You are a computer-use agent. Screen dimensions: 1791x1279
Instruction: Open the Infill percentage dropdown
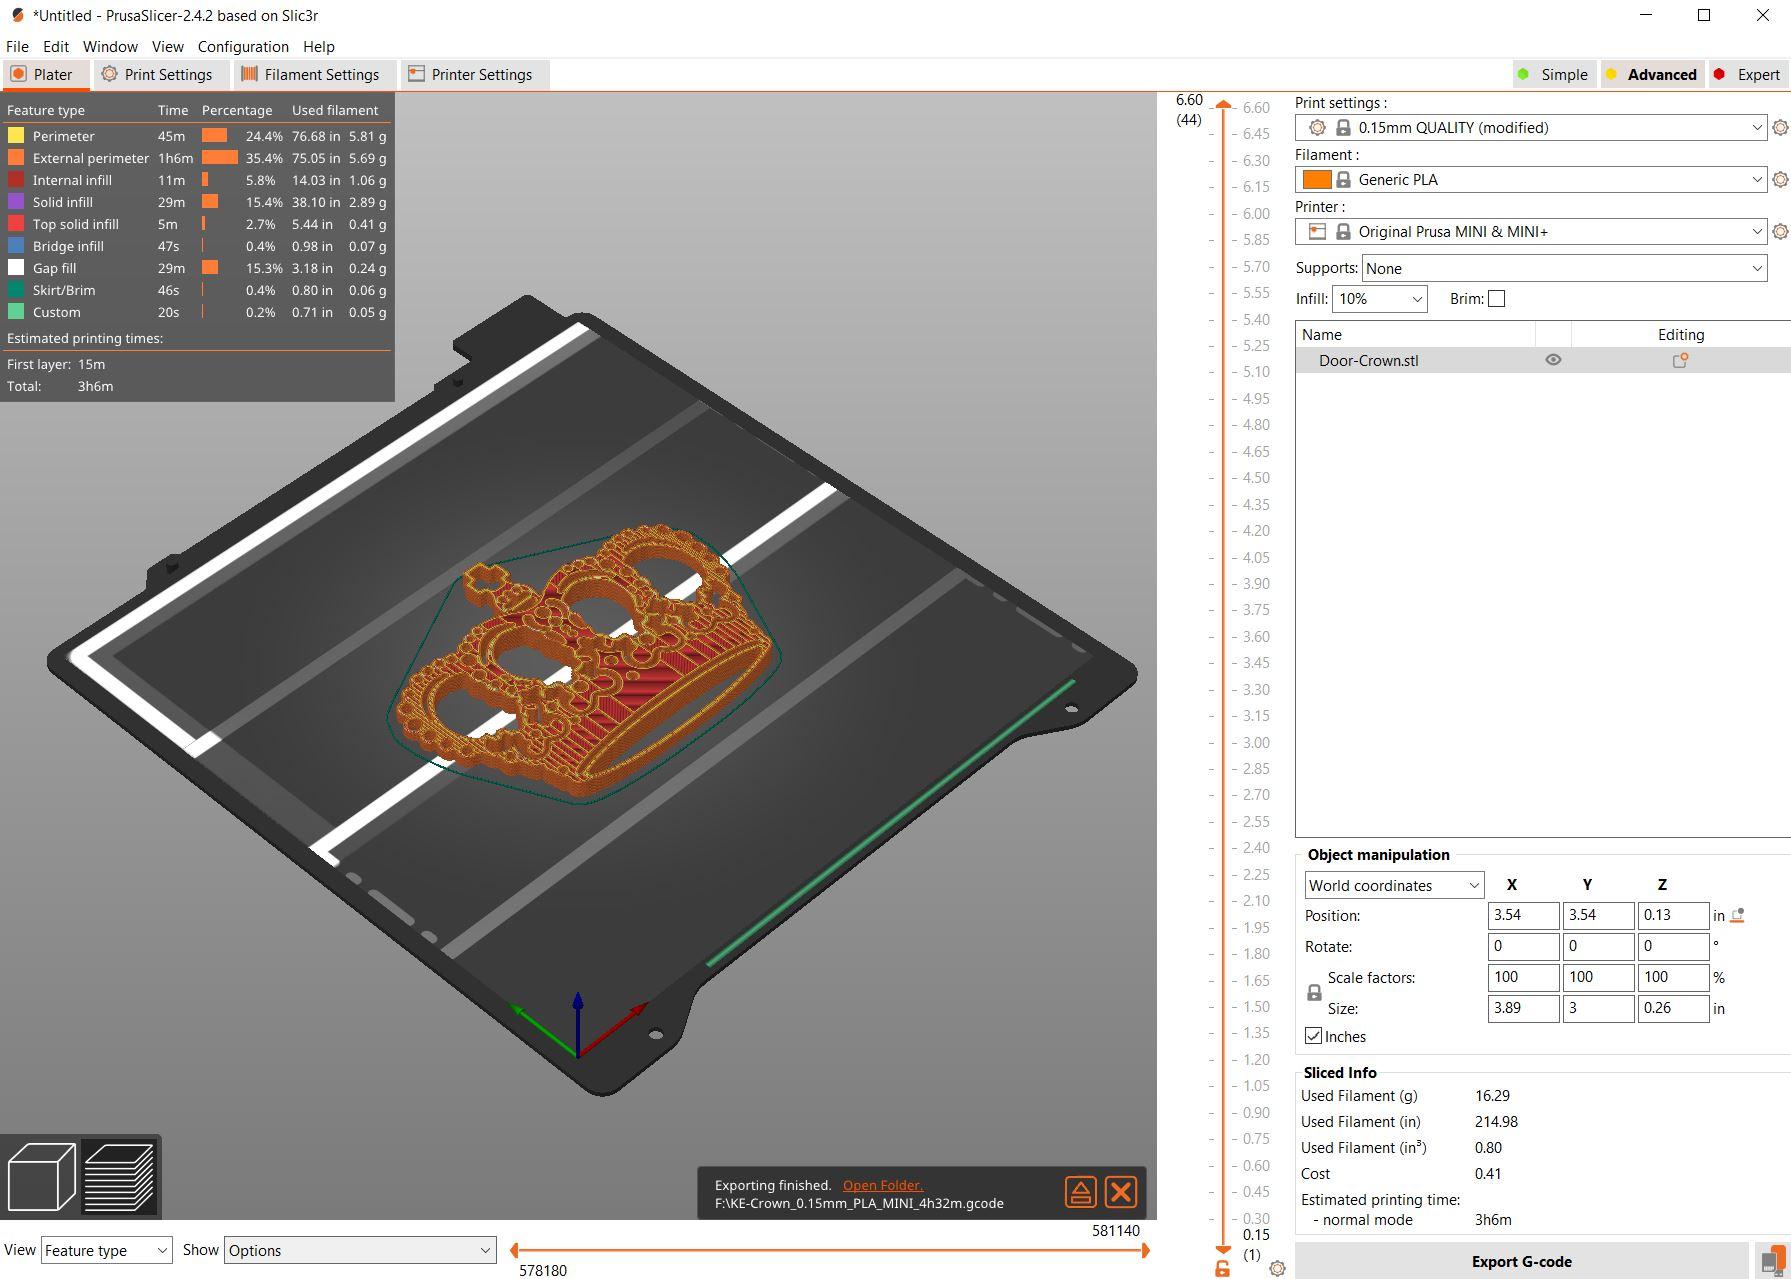pos(1379,299)
